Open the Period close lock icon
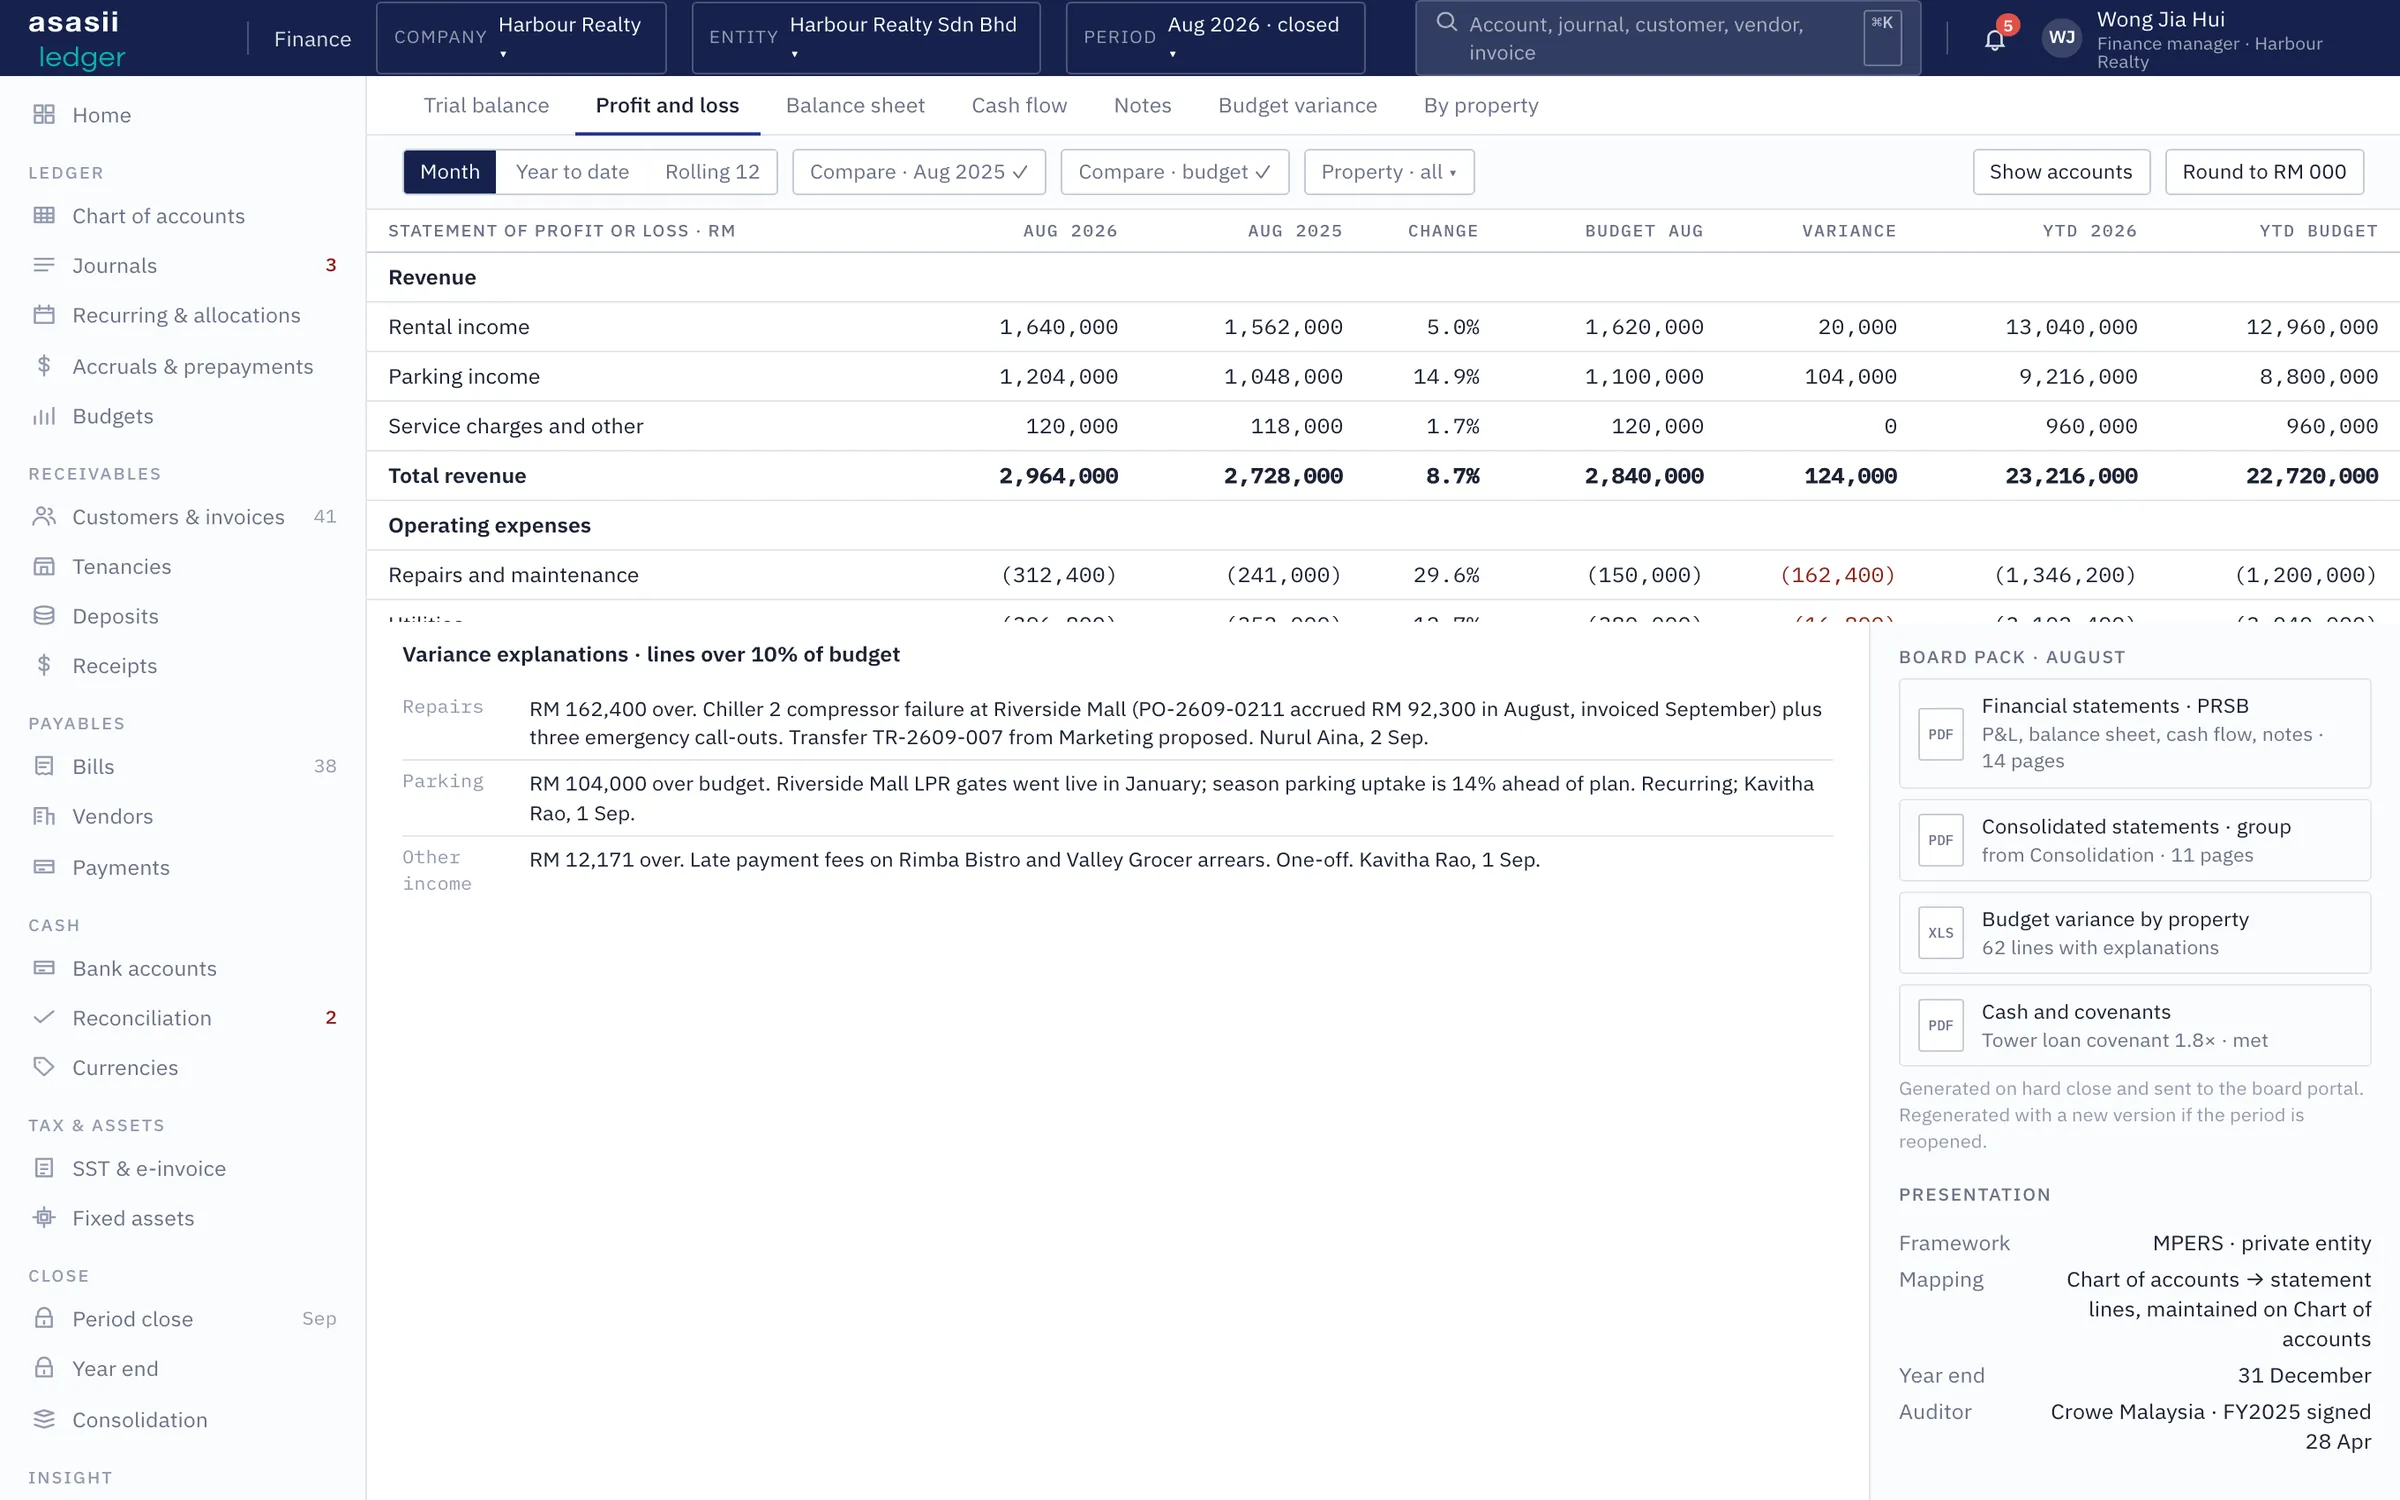 pos(44,1318)
